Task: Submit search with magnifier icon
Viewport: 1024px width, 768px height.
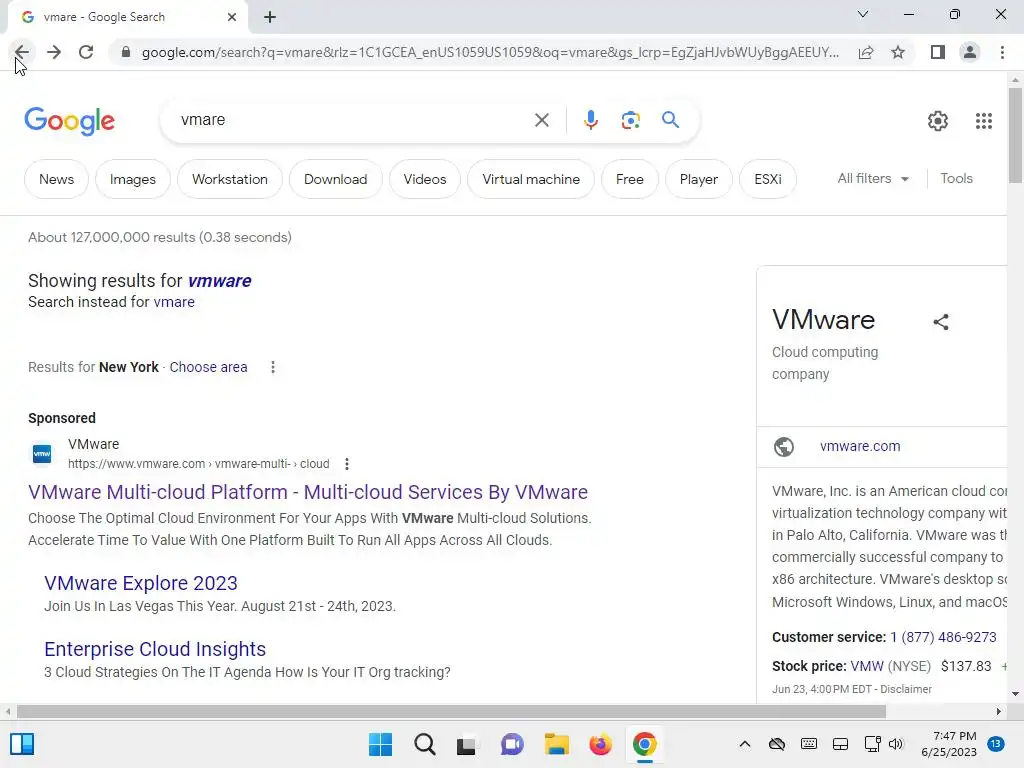Action: click(670, 120)
